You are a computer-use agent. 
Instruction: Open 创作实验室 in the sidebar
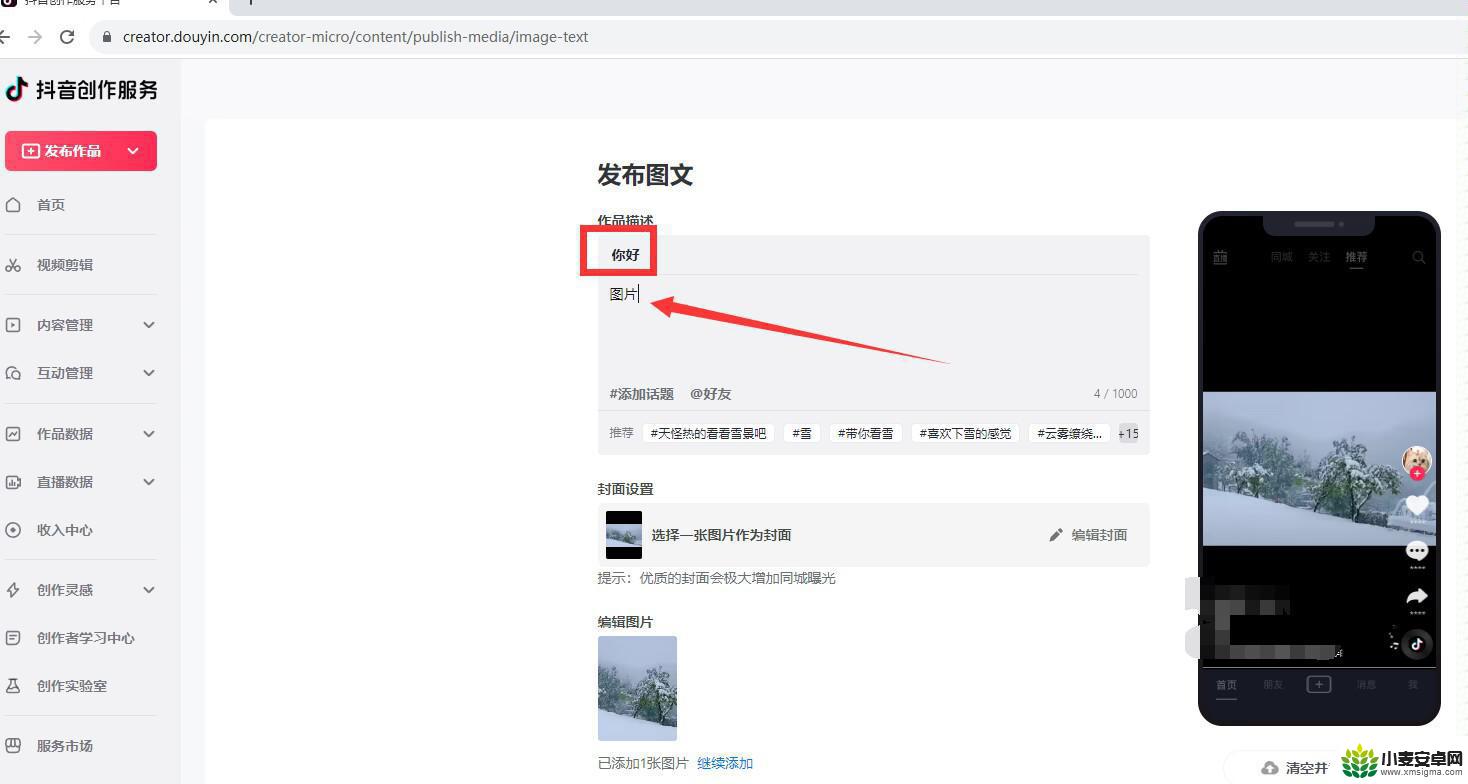pos(72,686)
